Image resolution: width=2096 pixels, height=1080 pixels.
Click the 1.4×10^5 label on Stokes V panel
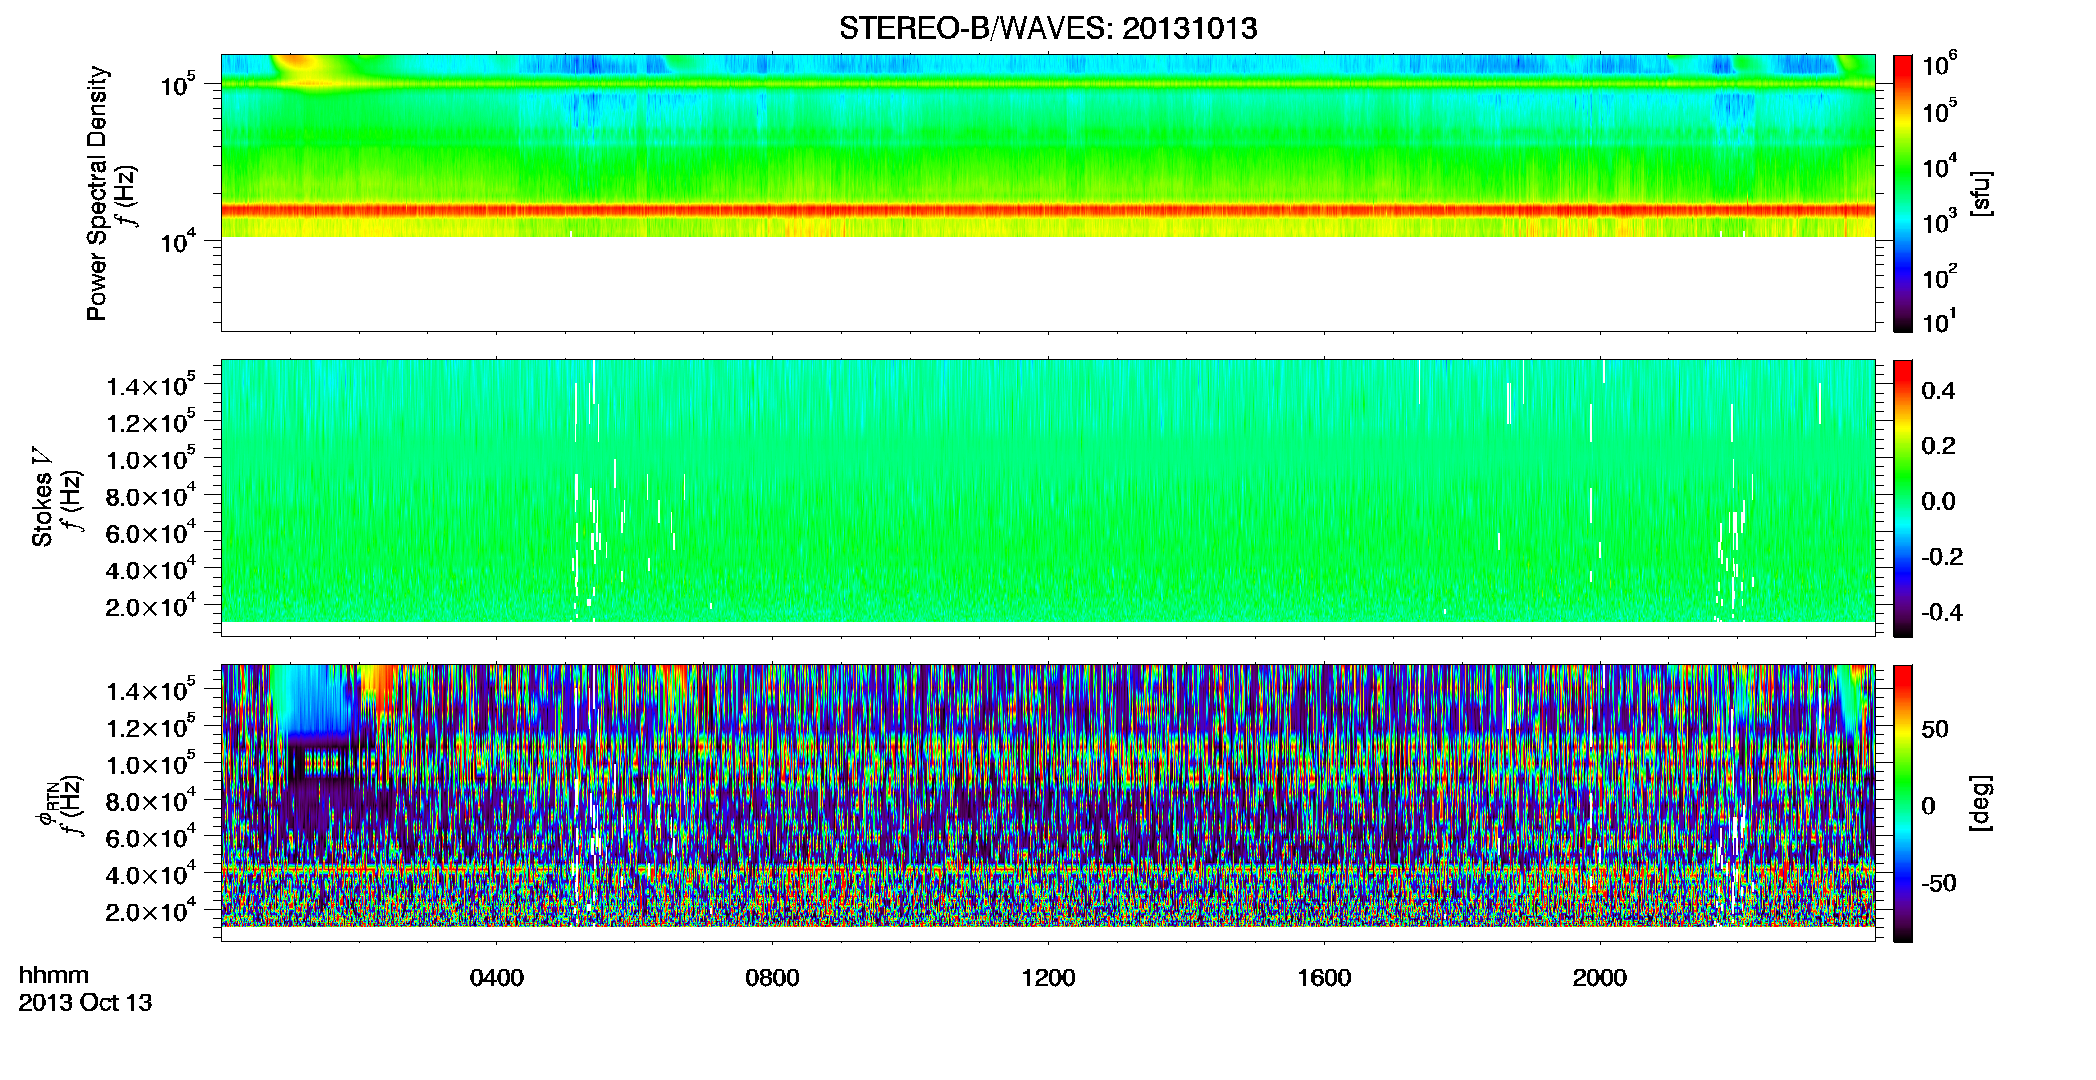150,385
